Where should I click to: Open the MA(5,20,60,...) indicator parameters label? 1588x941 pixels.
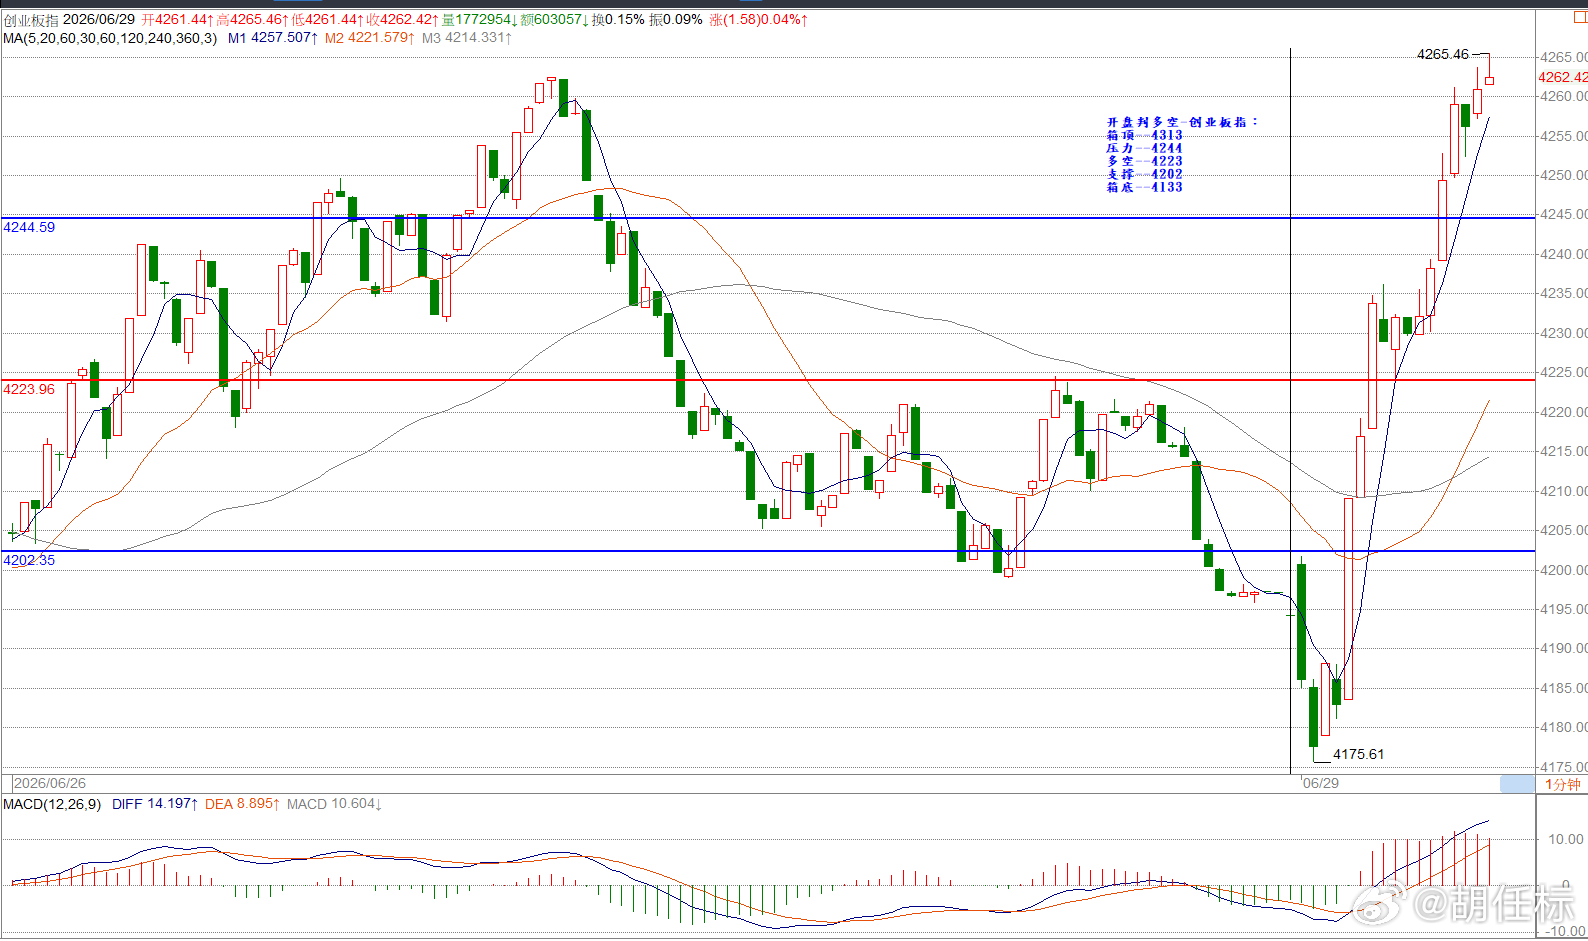[110, 38]
